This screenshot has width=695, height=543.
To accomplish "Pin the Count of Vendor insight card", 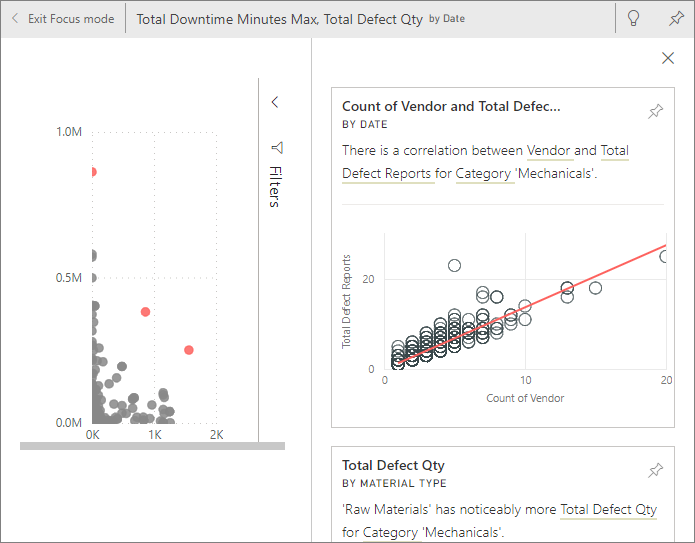I will [x=655, y=111].
